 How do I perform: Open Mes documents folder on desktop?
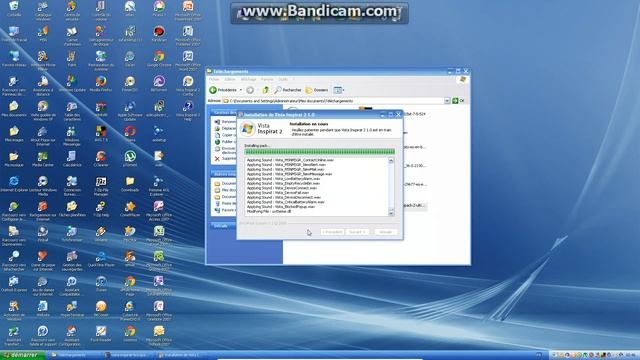[14, 109]
